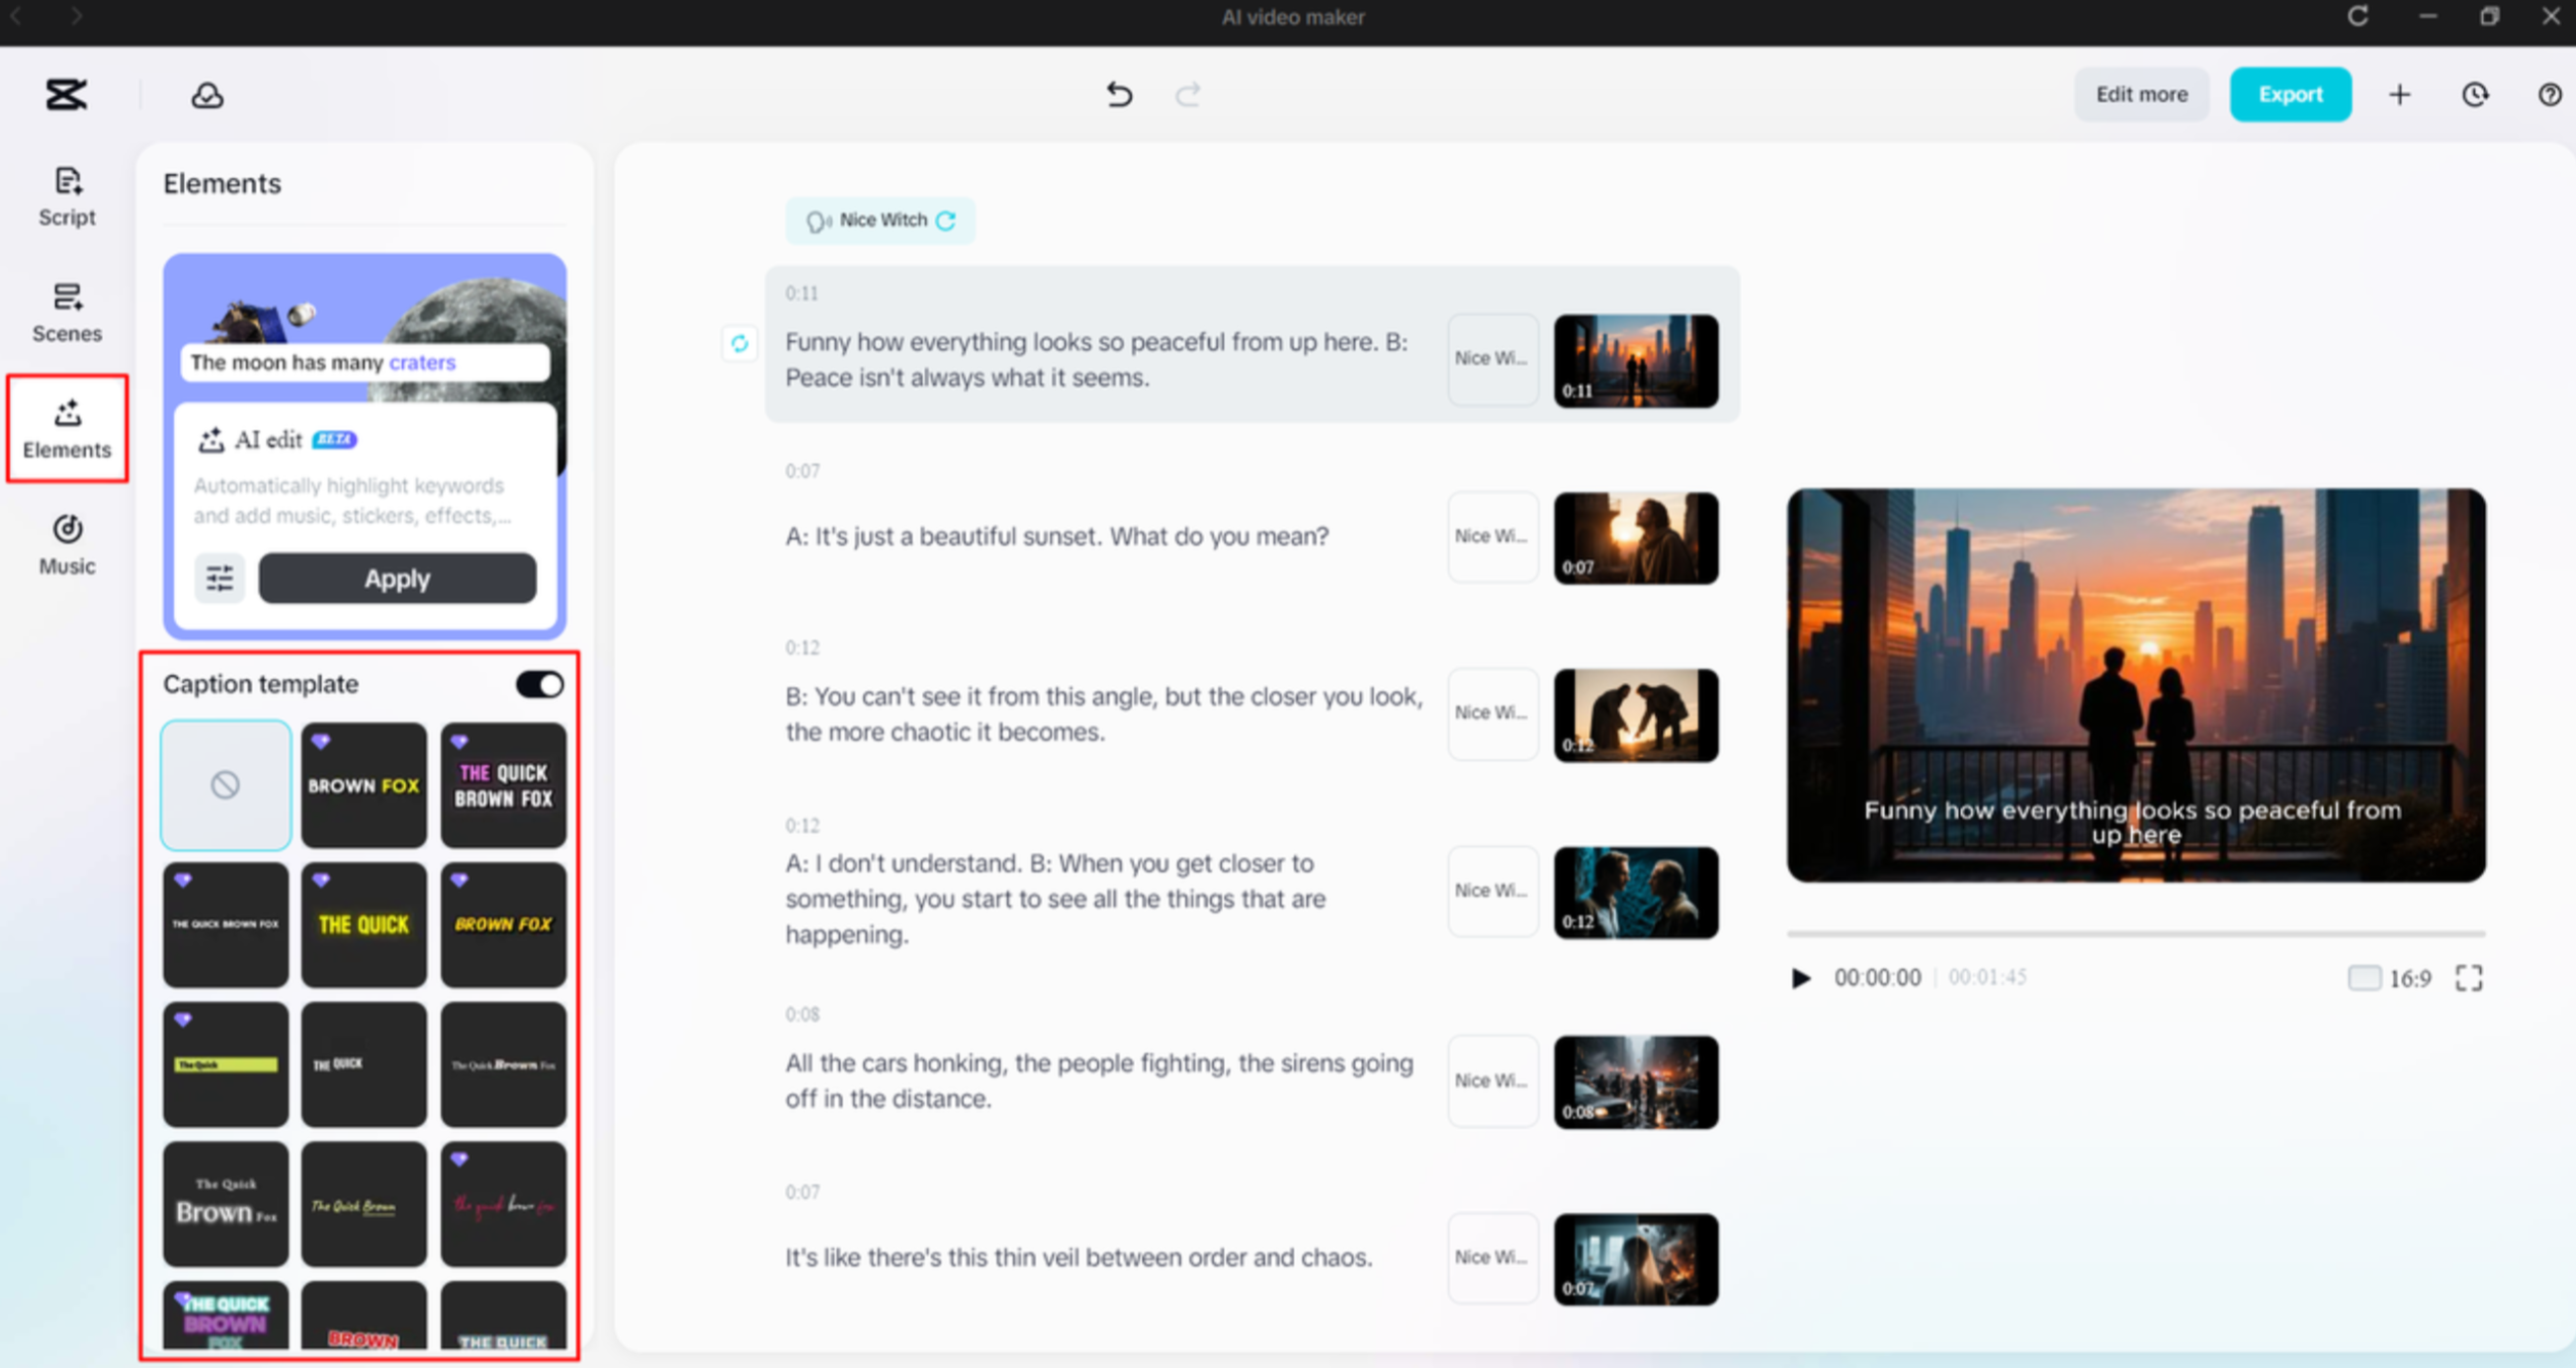Open the Elements panel
The image size is (2576, 1368).
(67, 430)
